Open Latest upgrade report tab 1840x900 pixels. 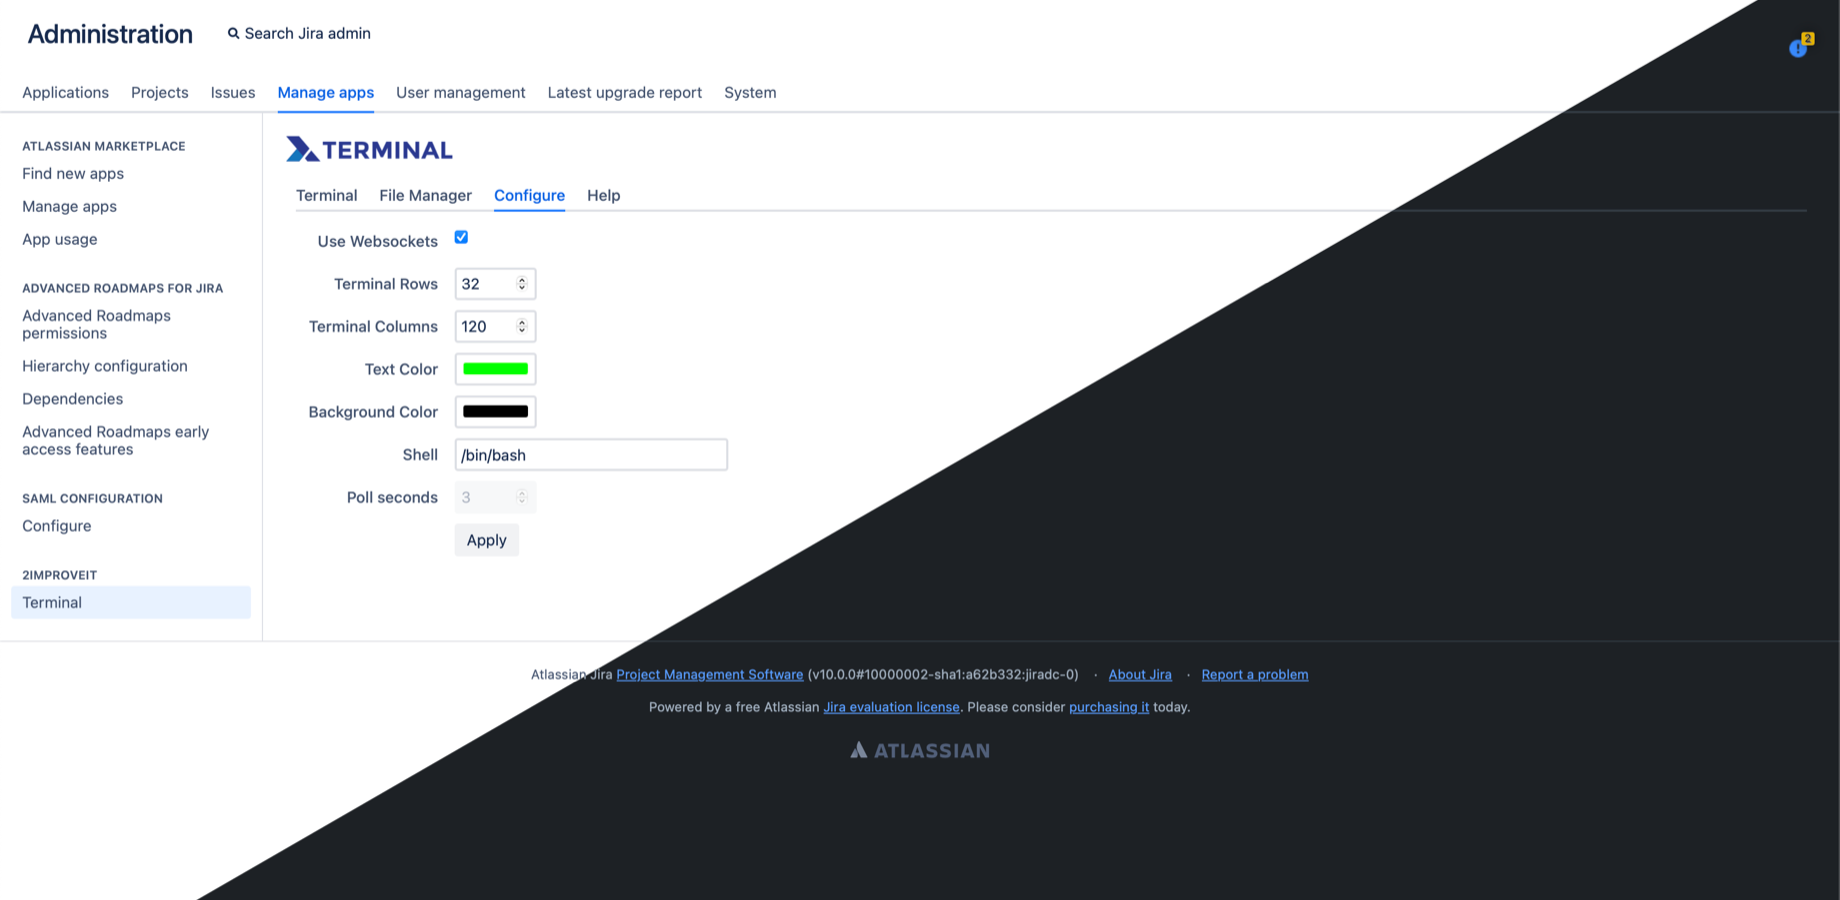pyautogui.click(x=625, y=92)
